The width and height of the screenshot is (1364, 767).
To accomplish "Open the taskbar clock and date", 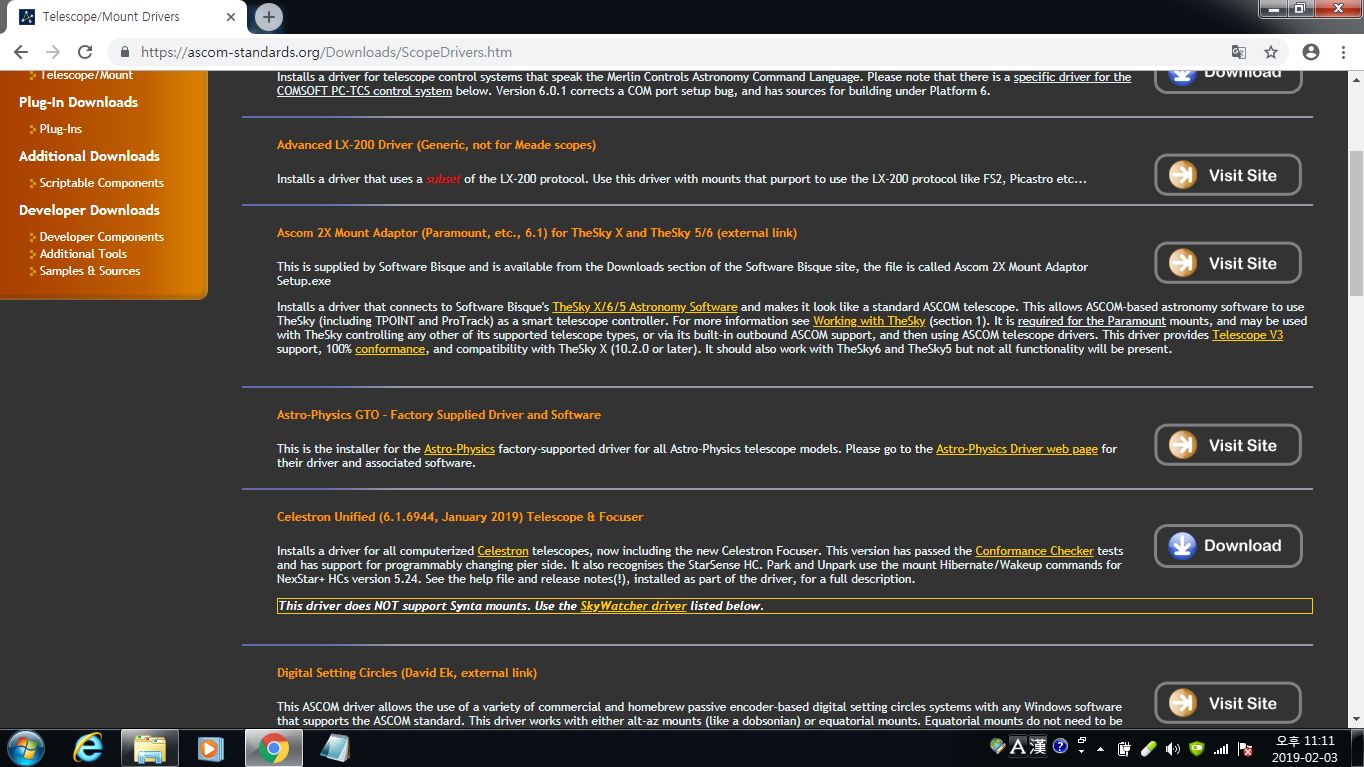I will (x=1306, y=749).
